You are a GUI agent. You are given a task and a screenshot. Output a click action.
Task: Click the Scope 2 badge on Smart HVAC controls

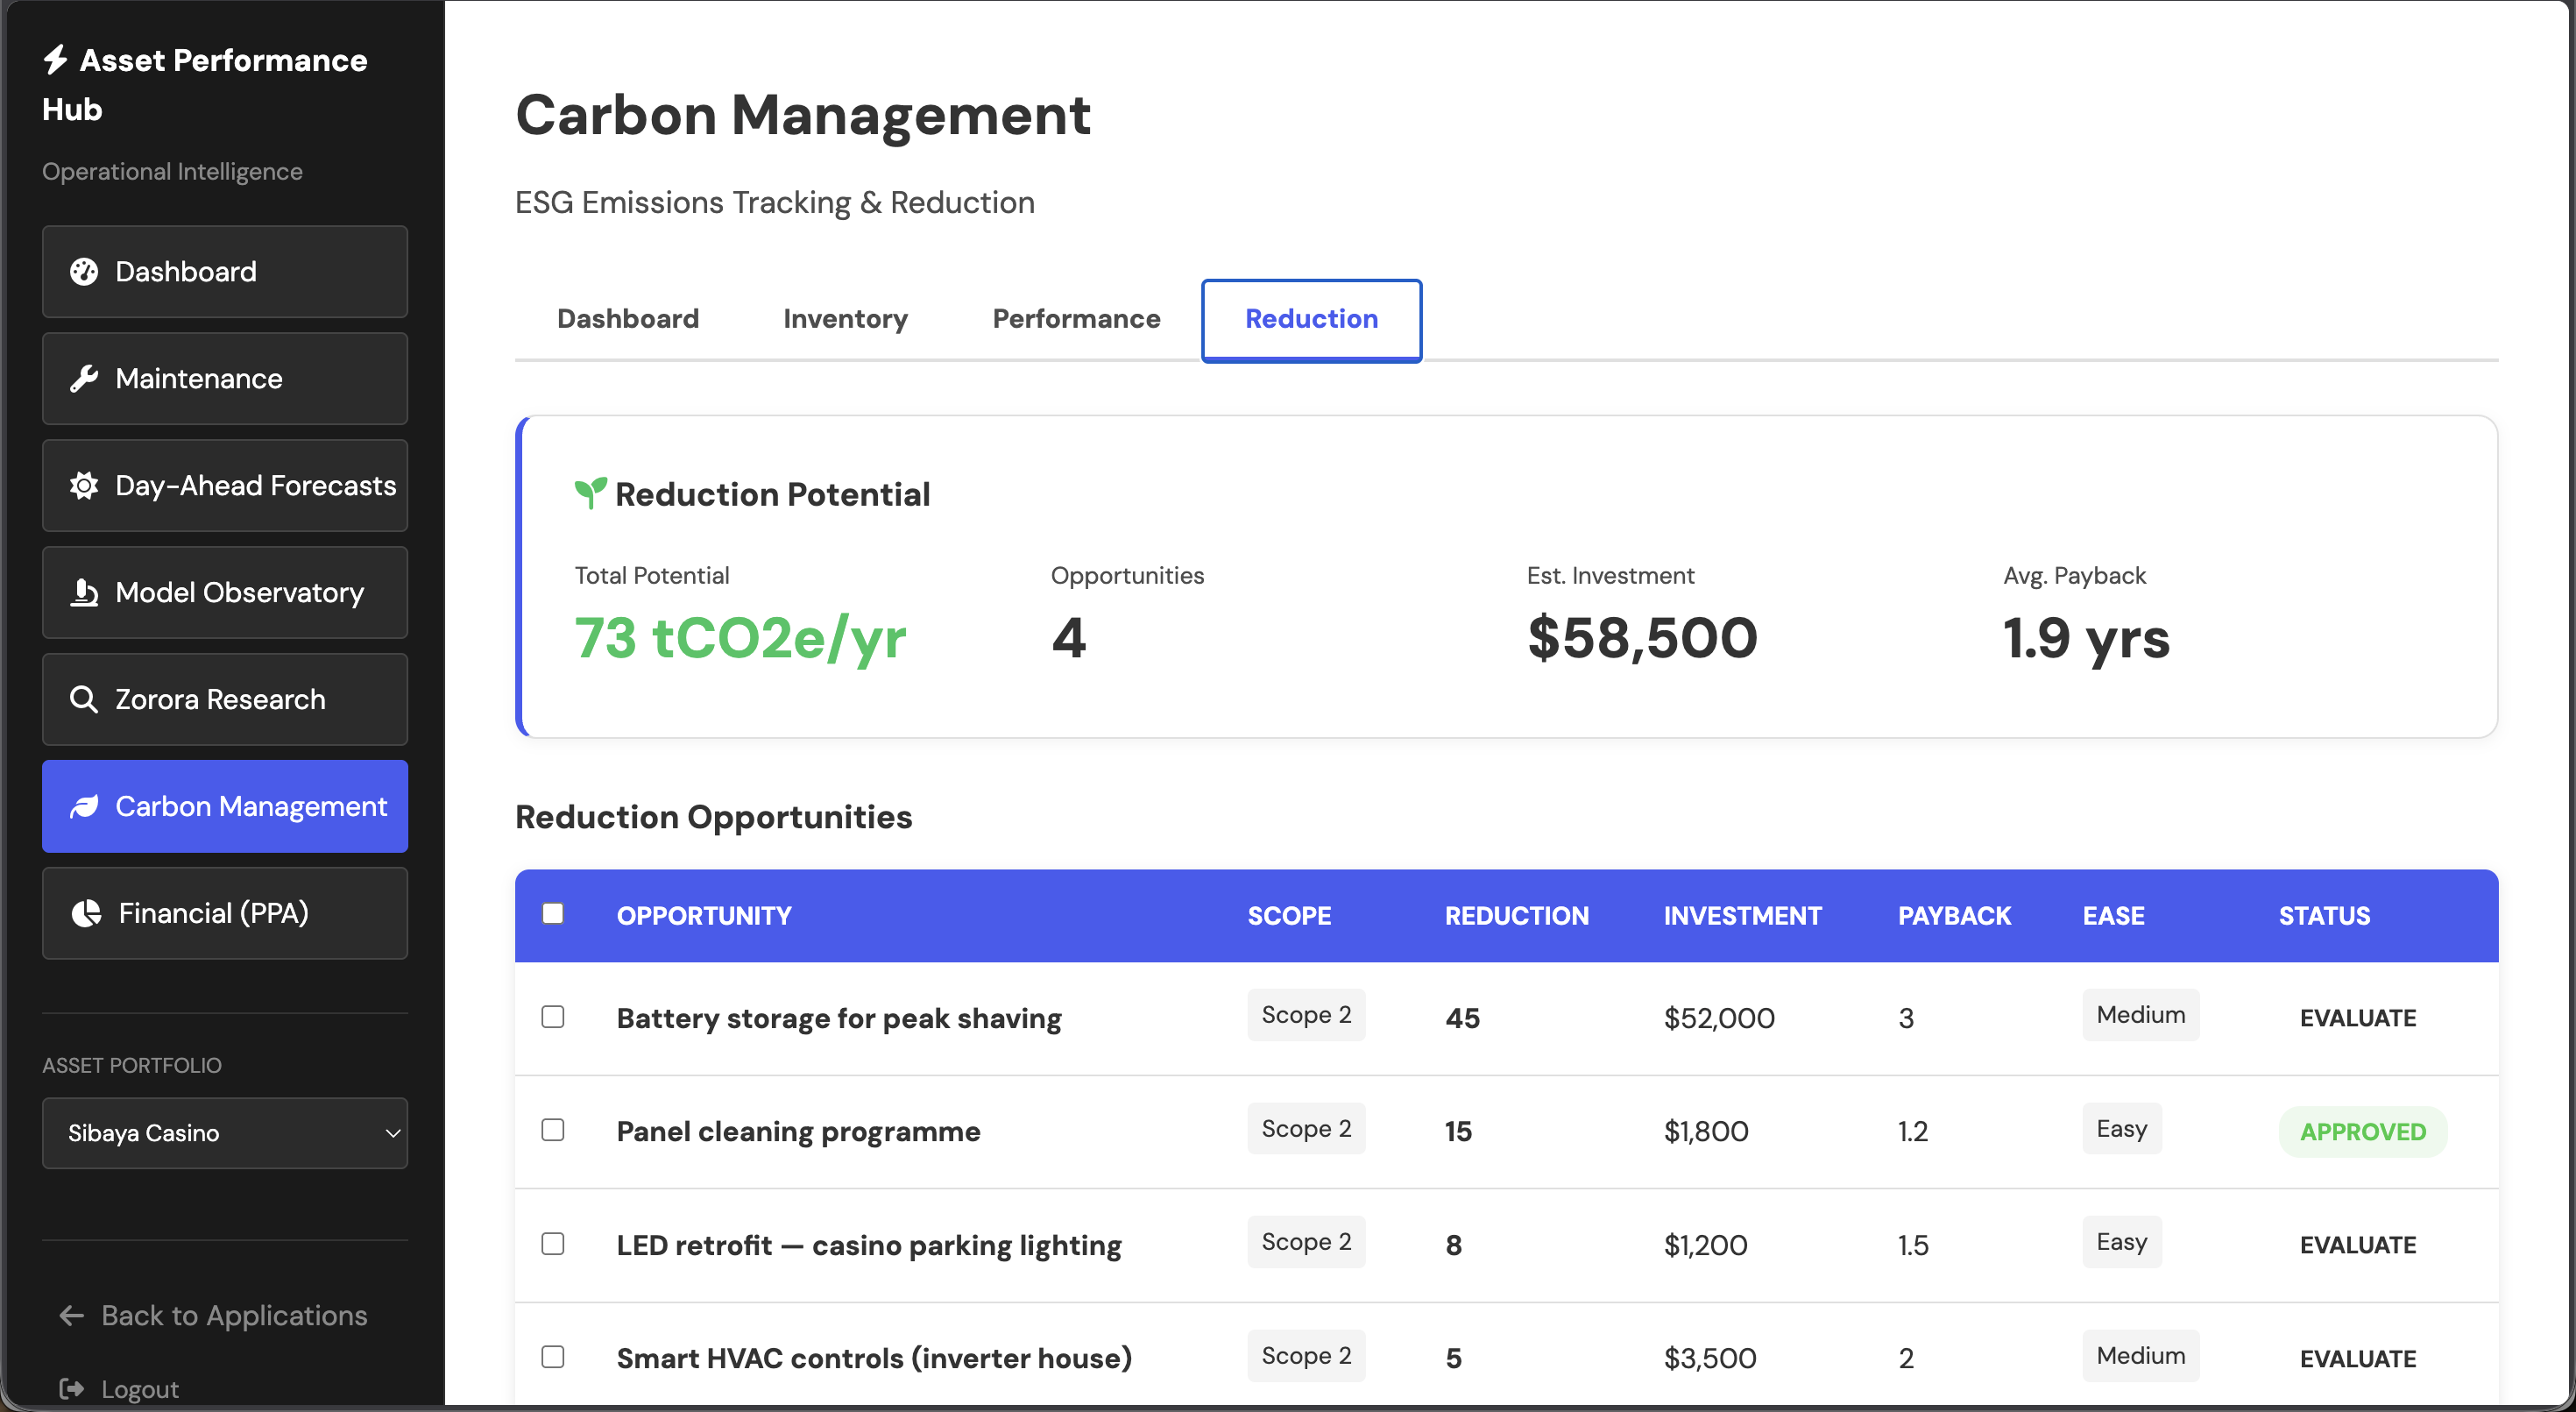coord(1306,1356)
